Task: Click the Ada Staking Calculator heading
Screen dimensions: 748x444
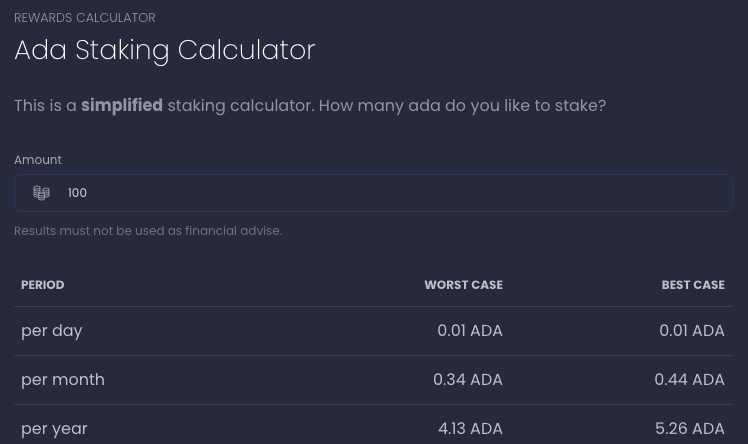Action: point(165,50)
